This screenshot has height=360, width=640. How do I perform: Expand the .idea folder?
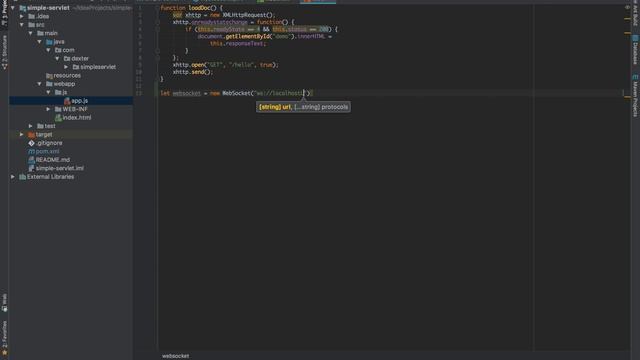22,16
